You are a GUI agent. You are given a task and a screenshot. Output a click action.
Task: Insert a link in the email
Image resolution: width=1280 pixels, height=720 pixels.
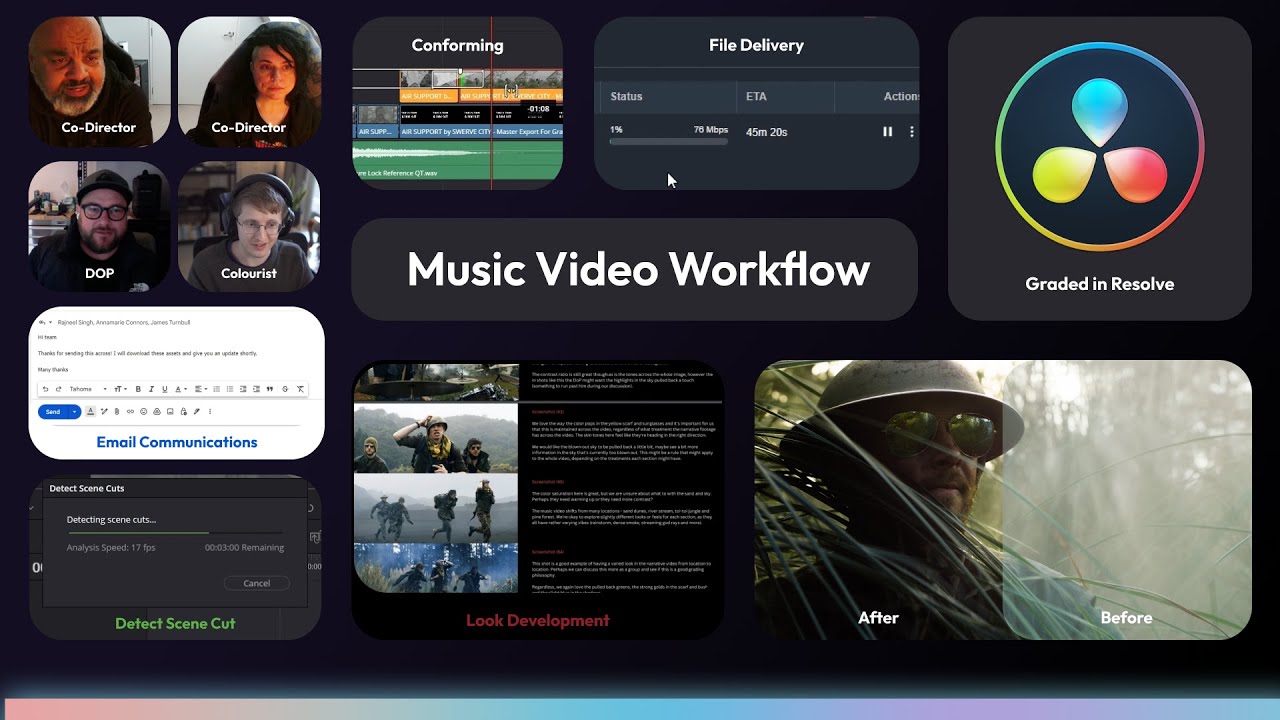[x=130, y=411]
